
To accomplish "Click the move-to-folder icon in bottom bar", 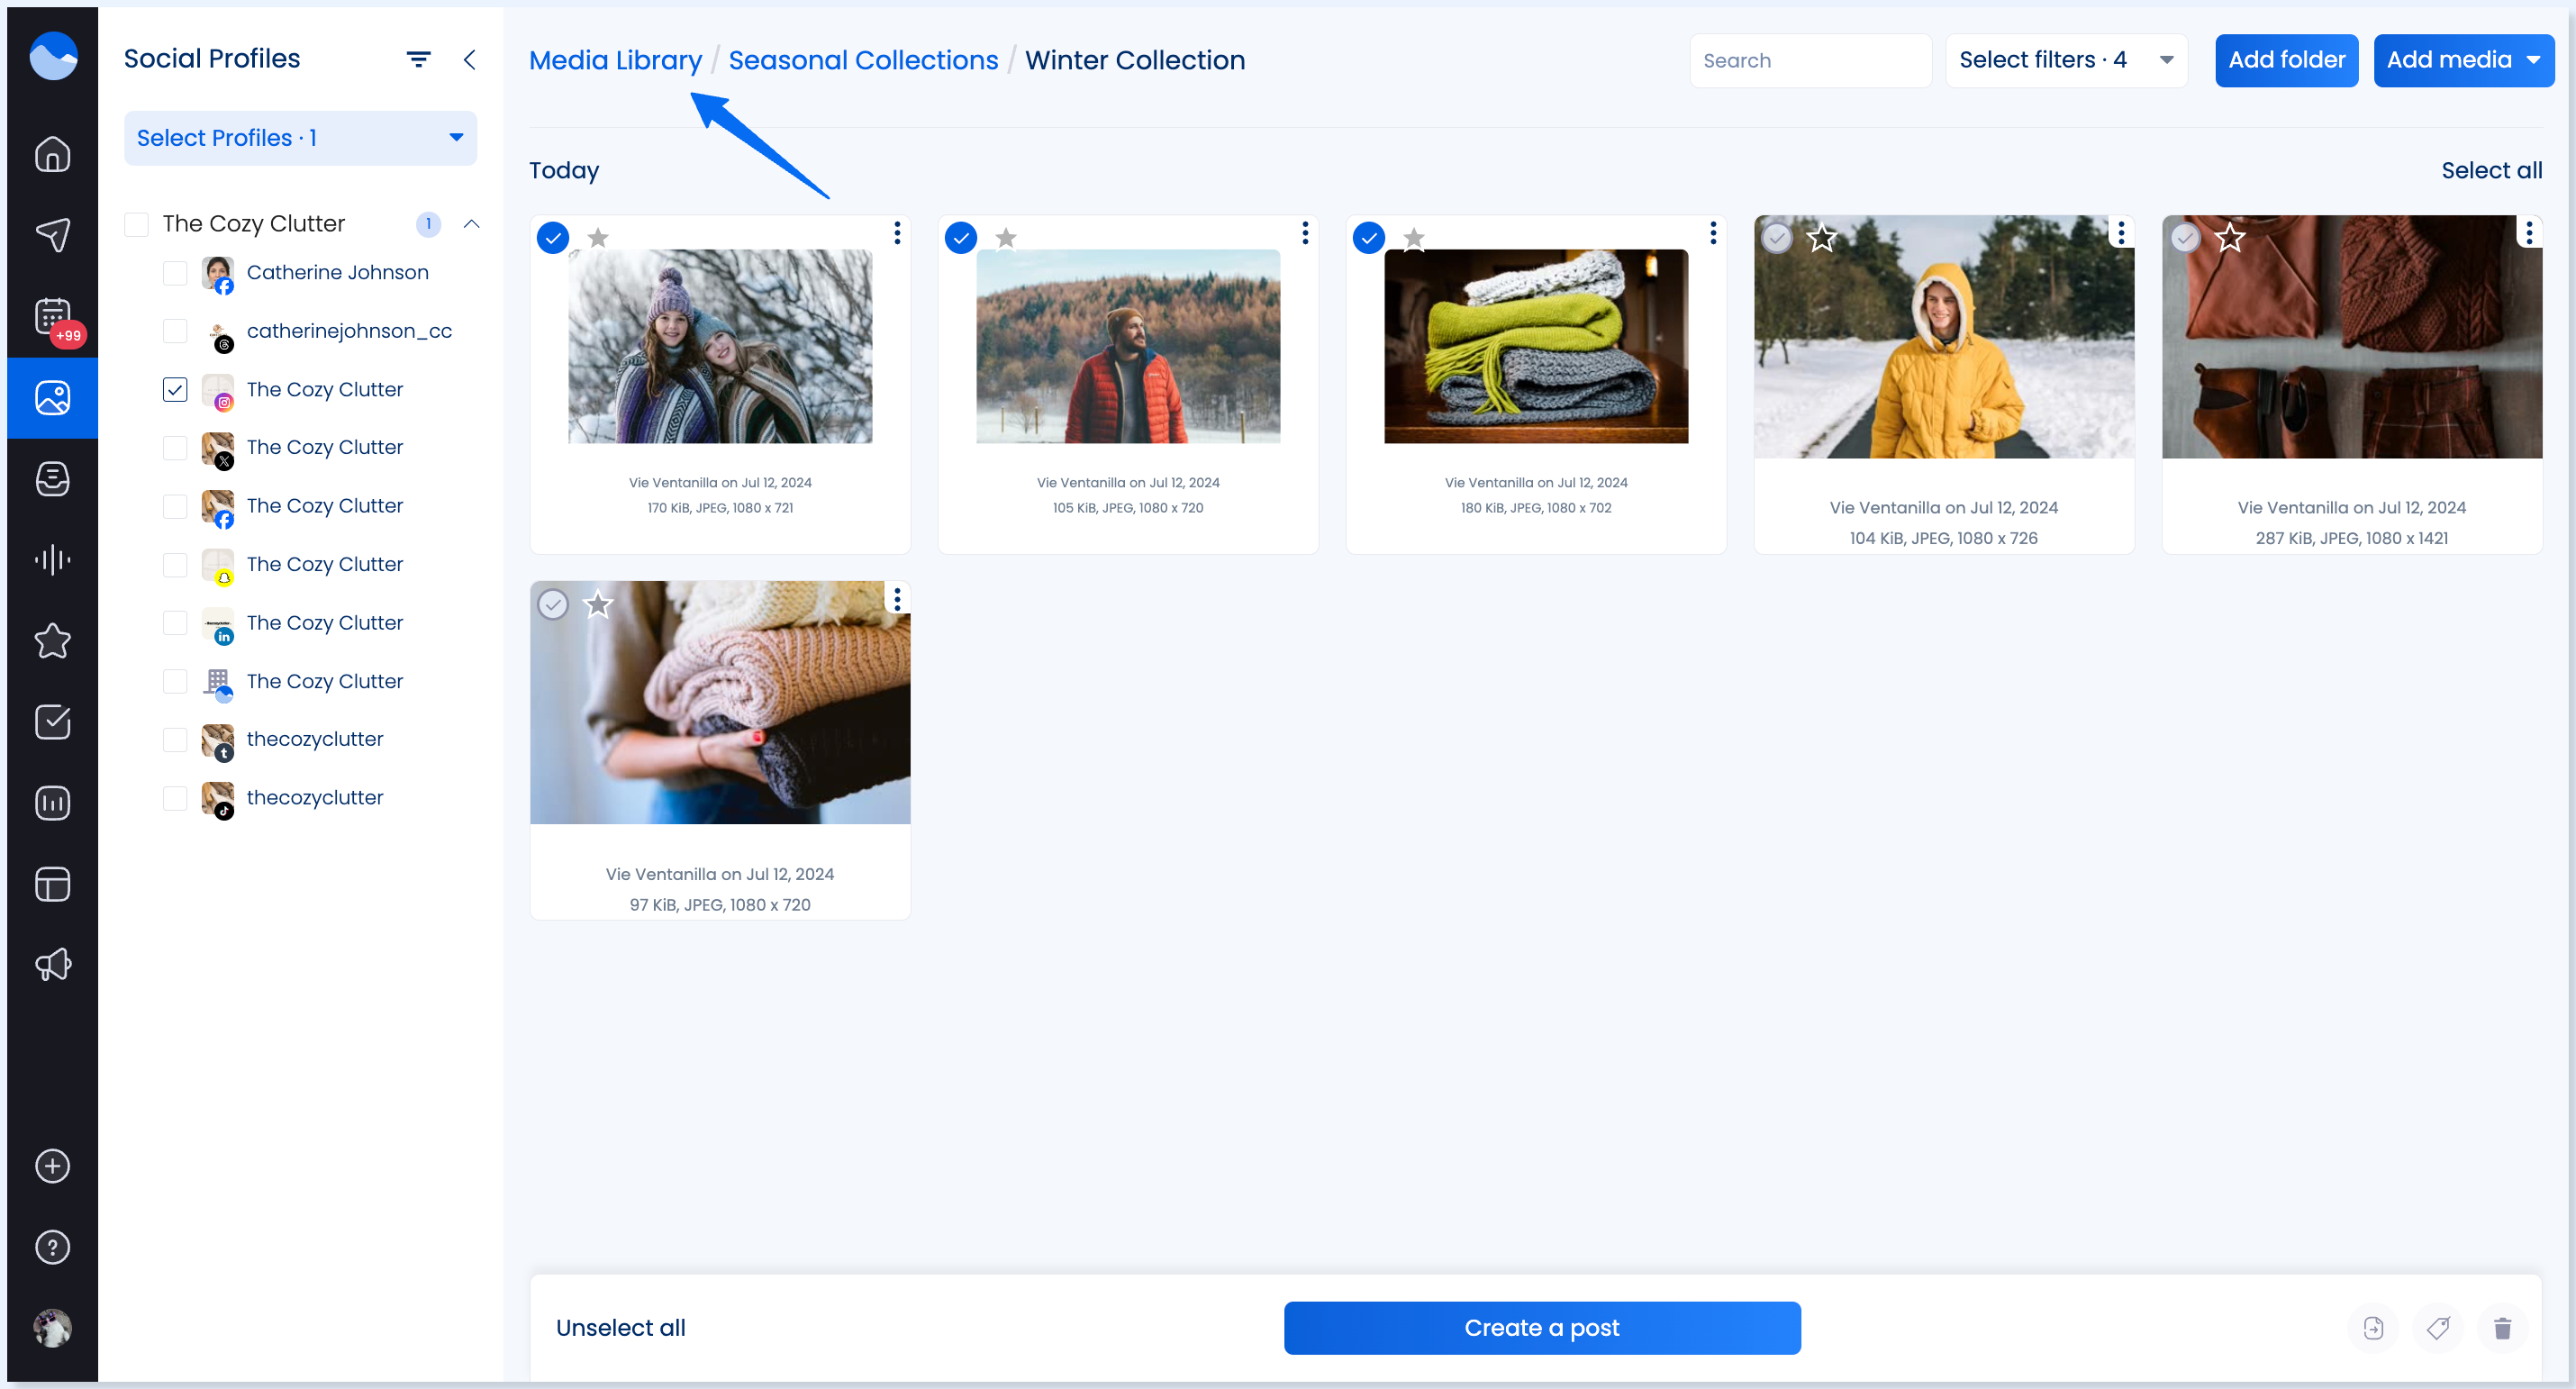I will click(2373, 1328).
